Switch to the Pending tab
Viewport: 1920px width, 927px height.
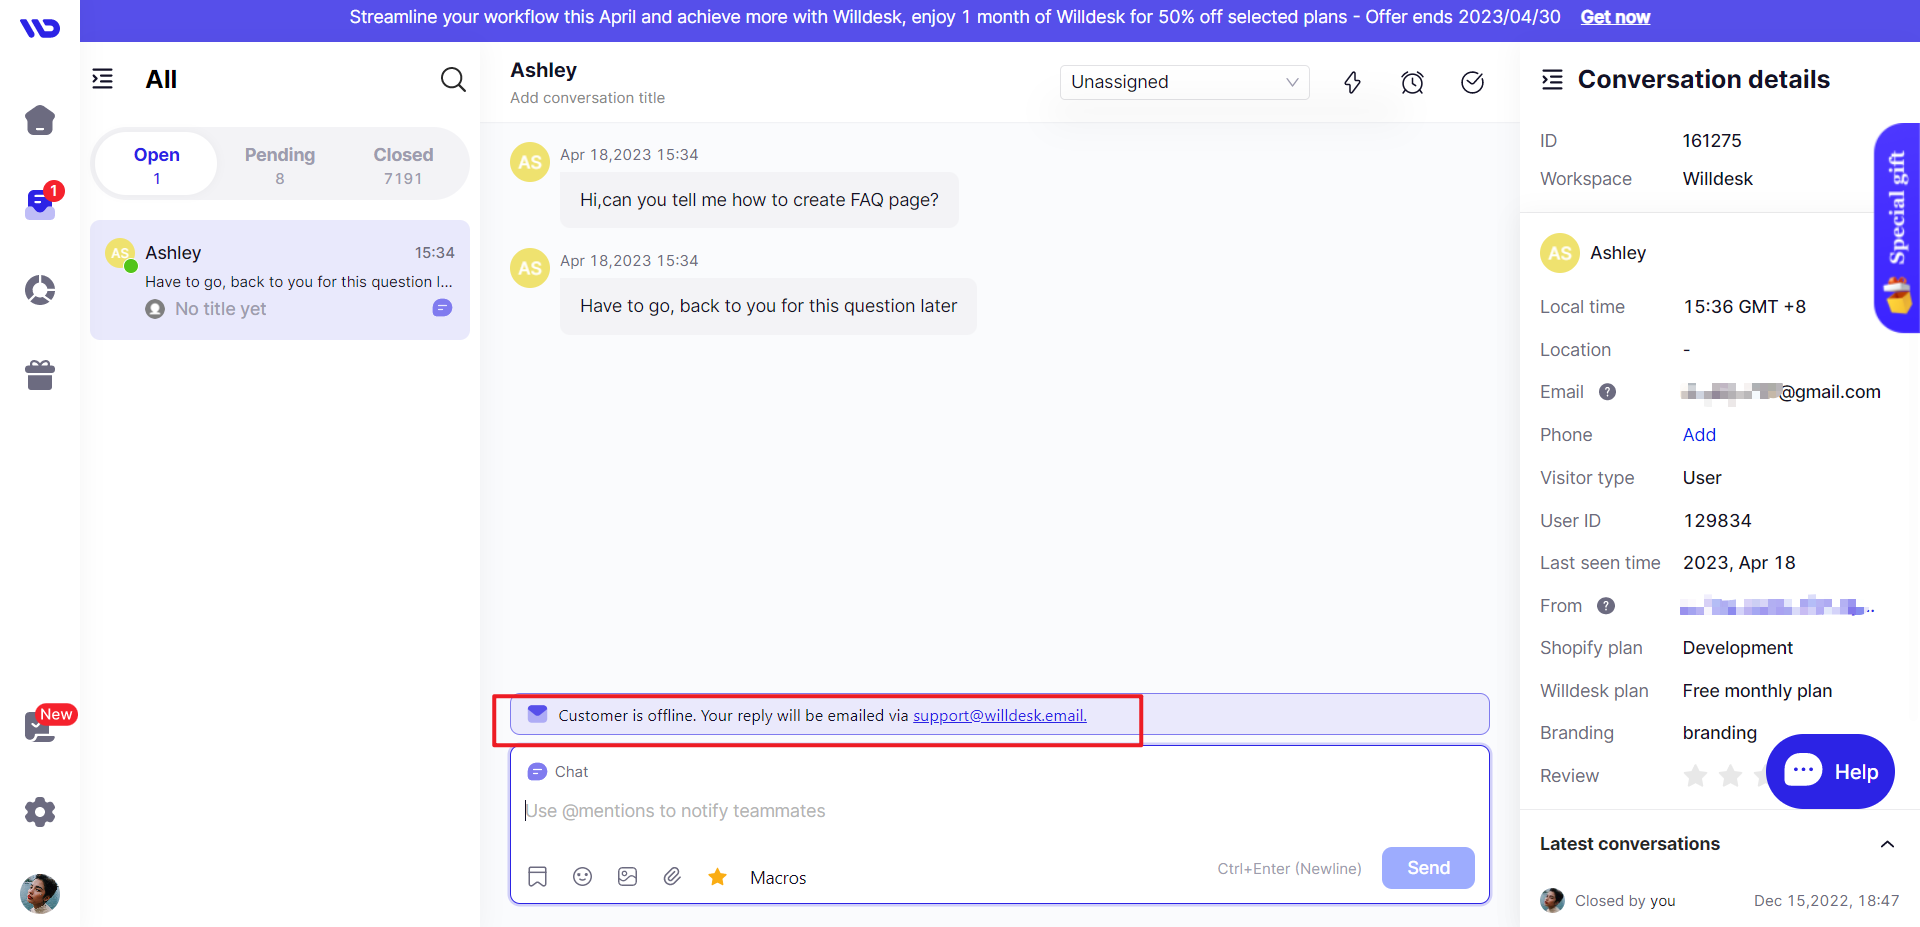coord(280,165)
